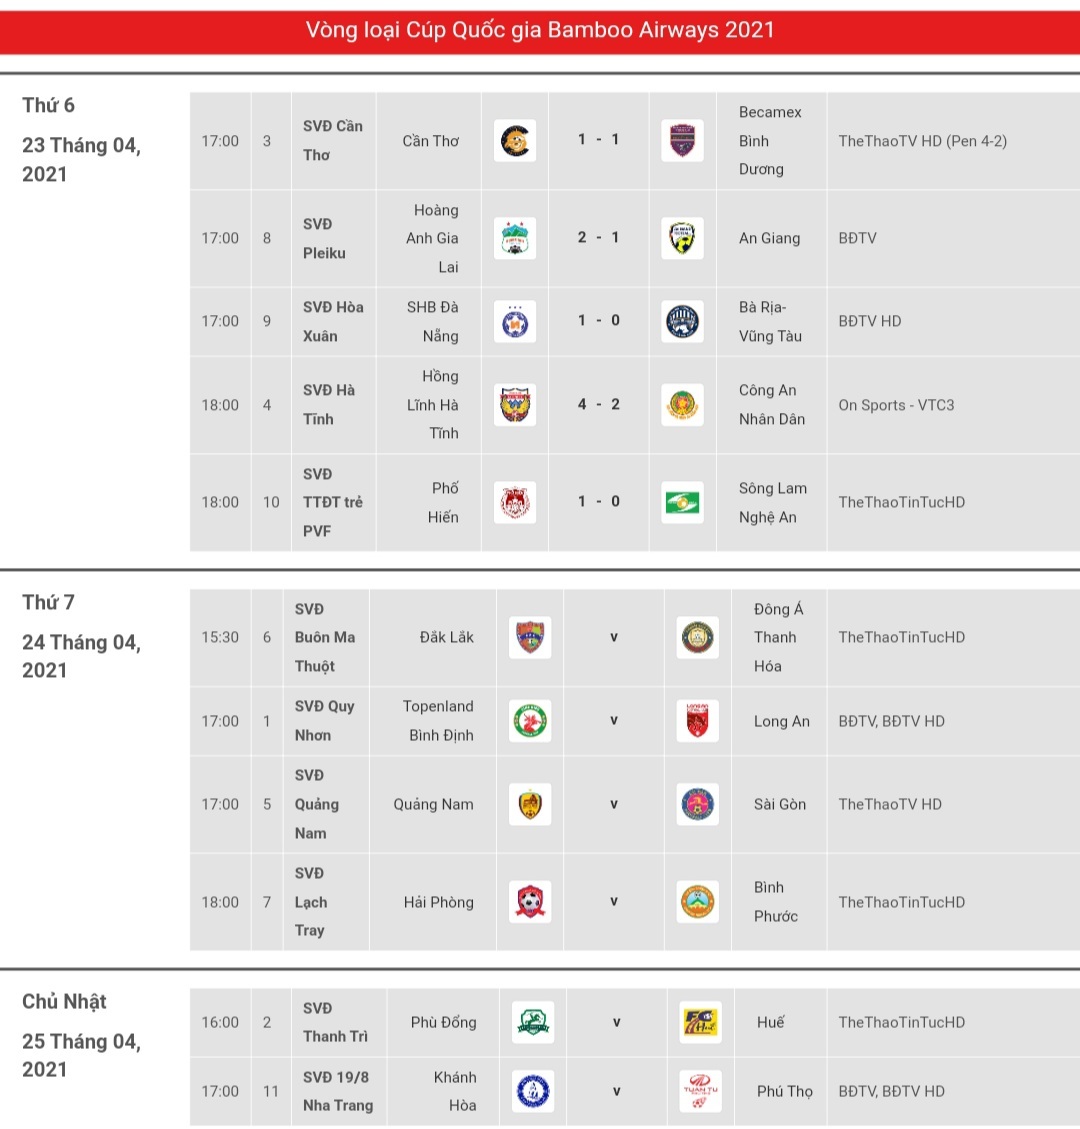Viewport: 1080px width, 1129px height.
Task: Click the Khánh Hòa club logo
Action: click(x=533, y=1091)
